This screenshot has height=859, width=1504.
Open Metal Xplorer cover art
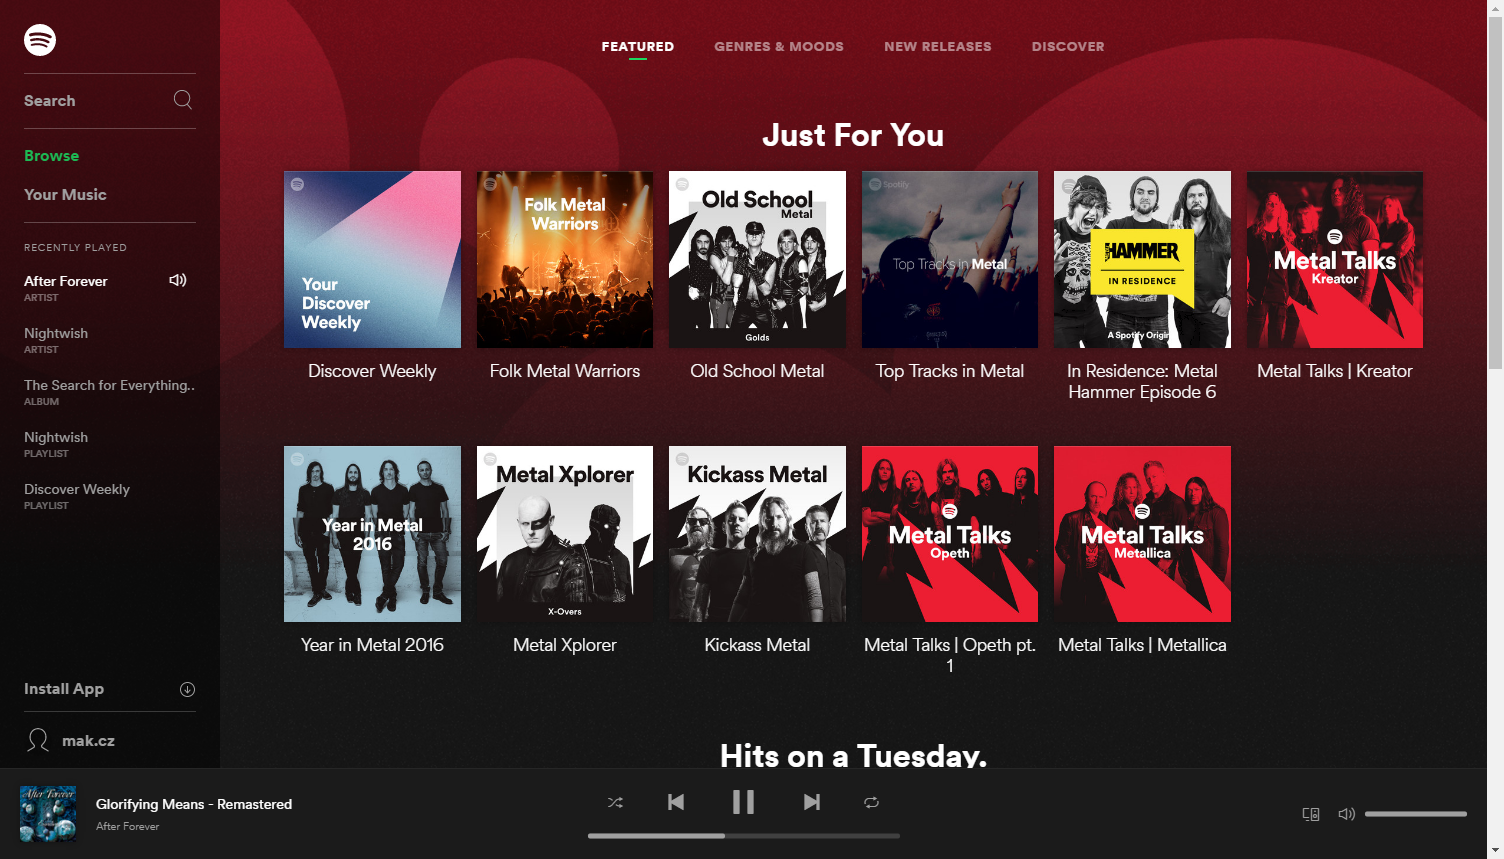pyautogui.click(x=565, y=534)
